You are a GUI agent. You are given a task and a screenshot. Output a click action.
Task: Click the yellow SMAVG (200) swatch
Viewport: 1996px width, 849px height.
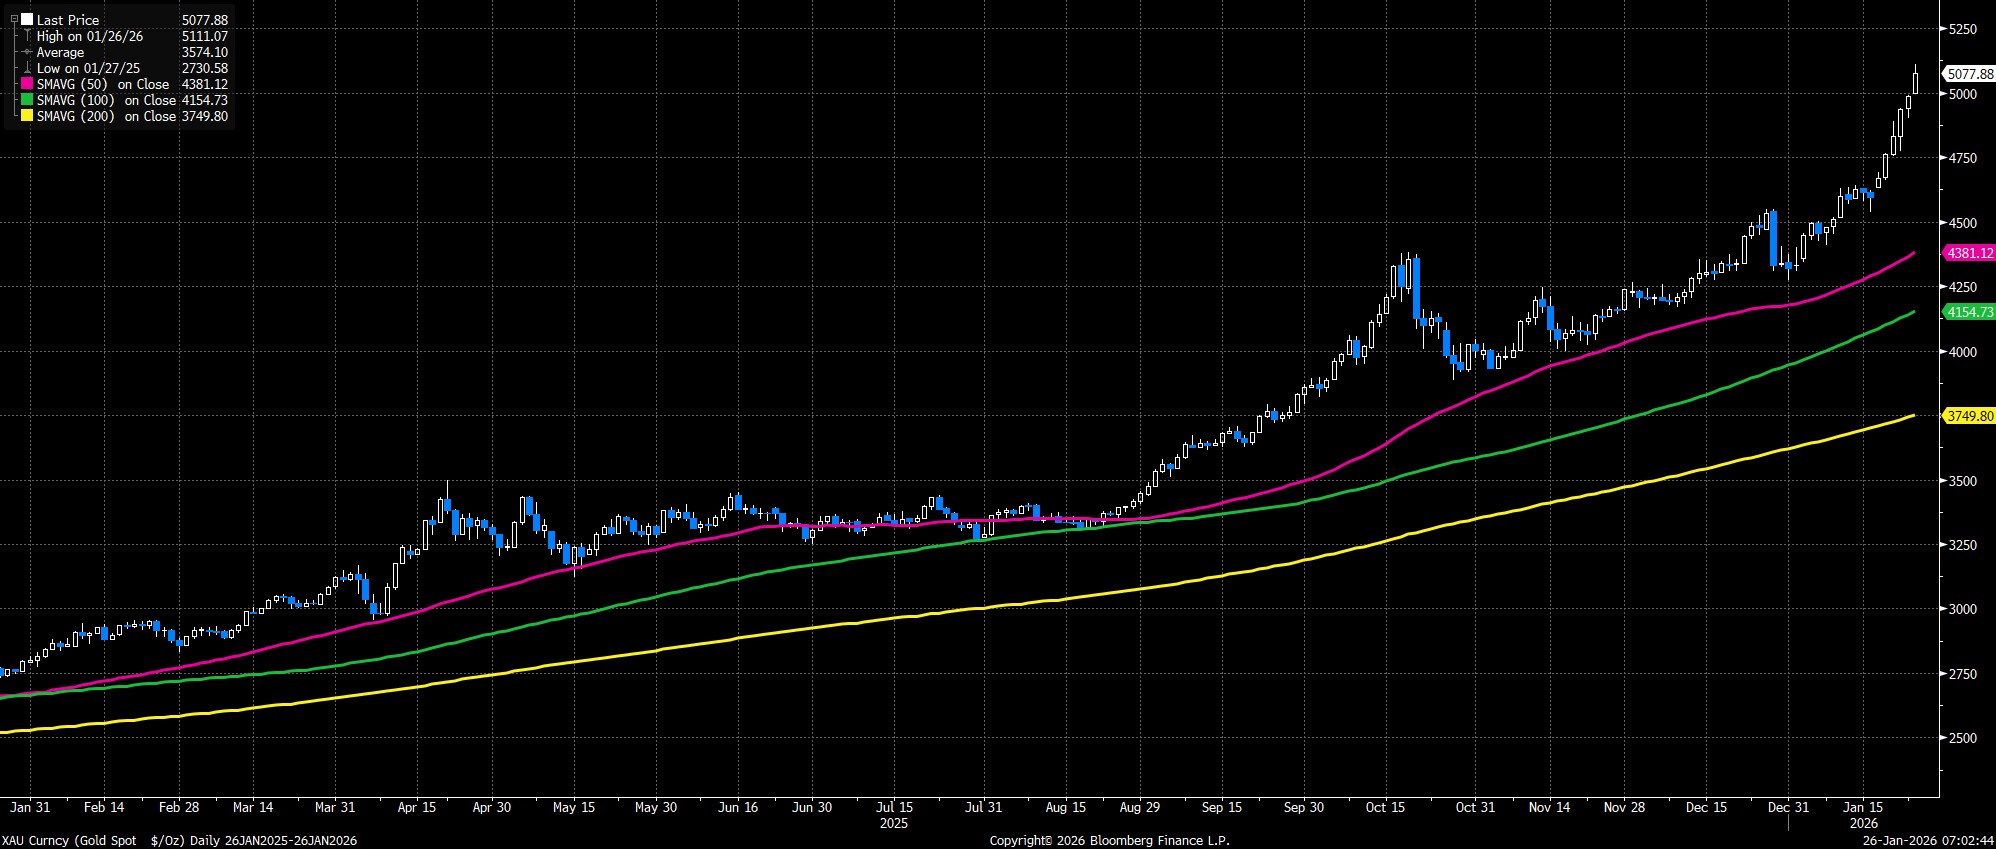tap(27, 116)
